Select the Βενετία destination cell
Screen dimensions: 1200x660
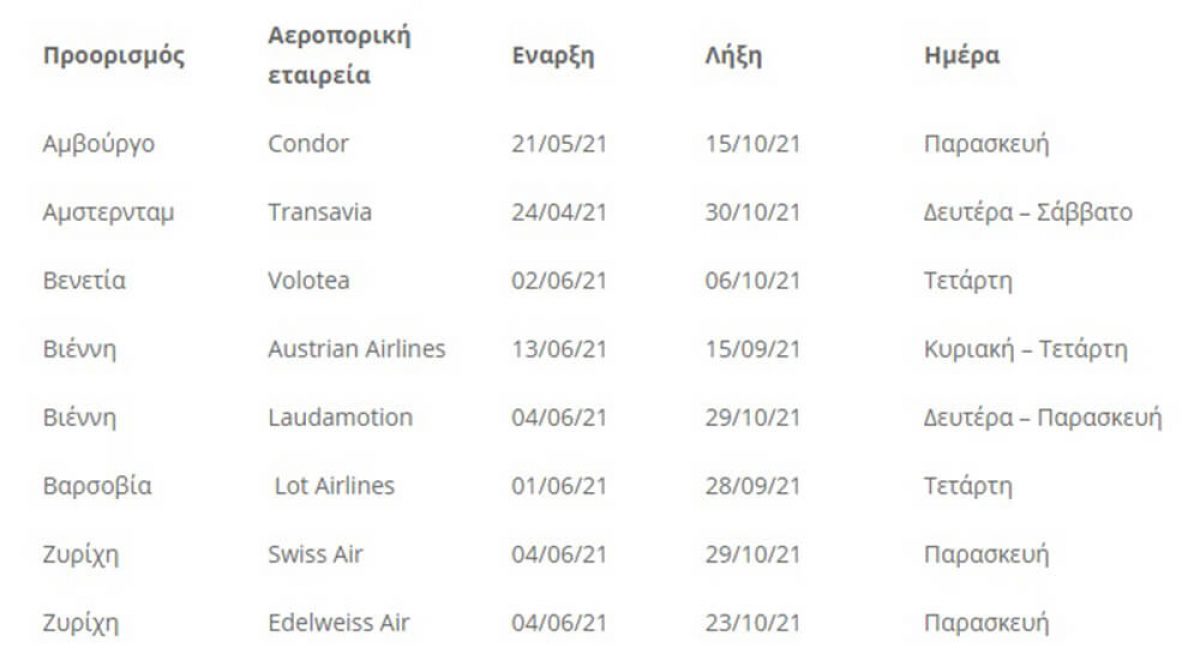(83, 281)
